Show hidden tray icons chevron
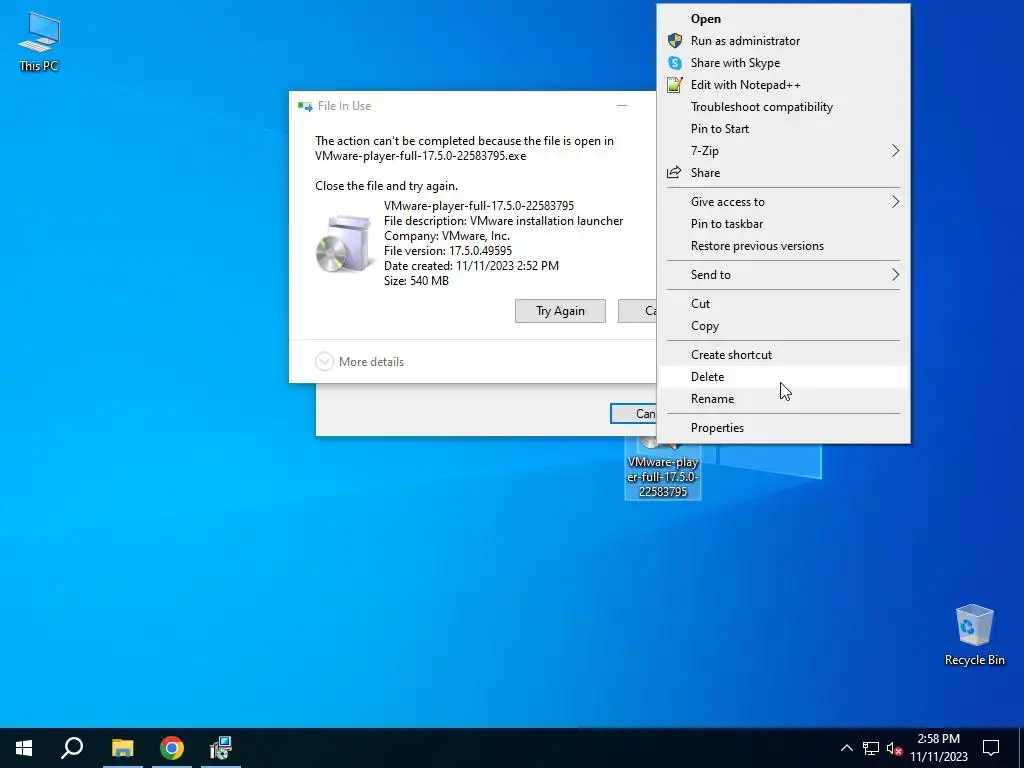Screen dimensions: 1024x768 (846, 748)
